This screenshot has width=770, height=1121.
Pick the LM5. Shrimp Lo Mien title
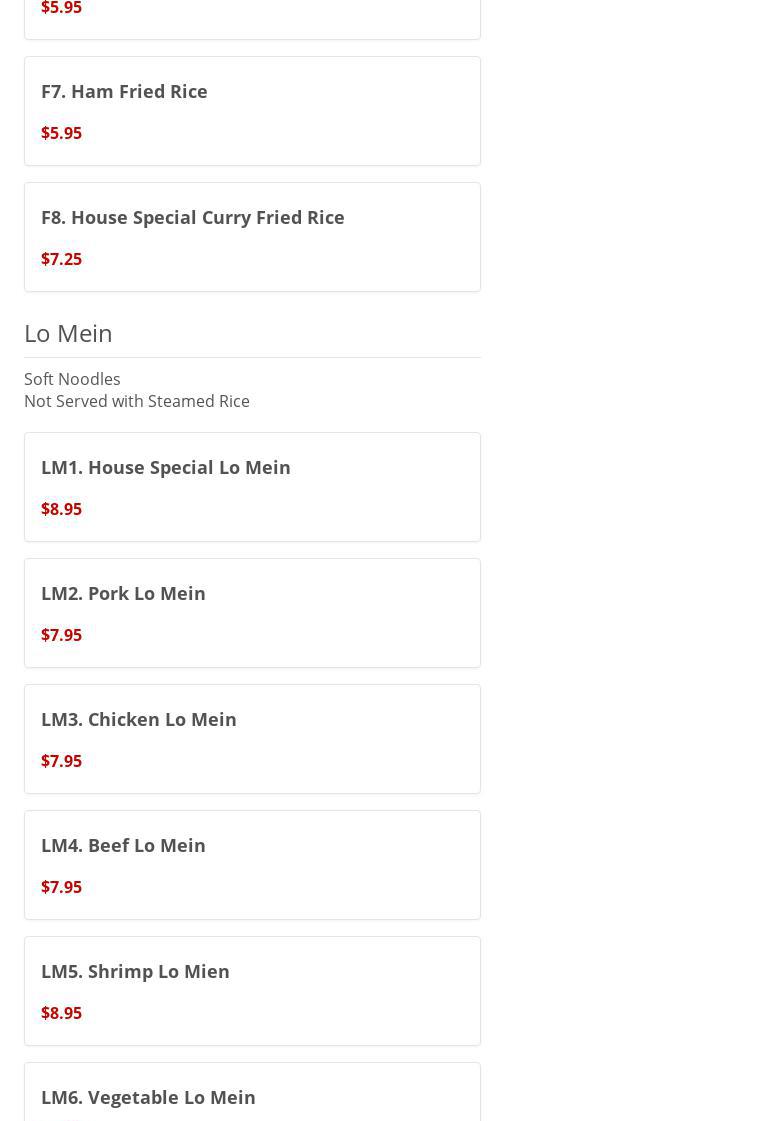(135, 971)
